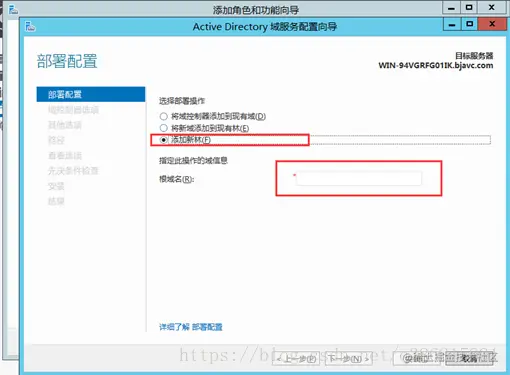Screen dimensions: 510x375
Task: Click the server name WIN-94VGRFG01IK.bjavc.com
Action: (x=436, y=65)
